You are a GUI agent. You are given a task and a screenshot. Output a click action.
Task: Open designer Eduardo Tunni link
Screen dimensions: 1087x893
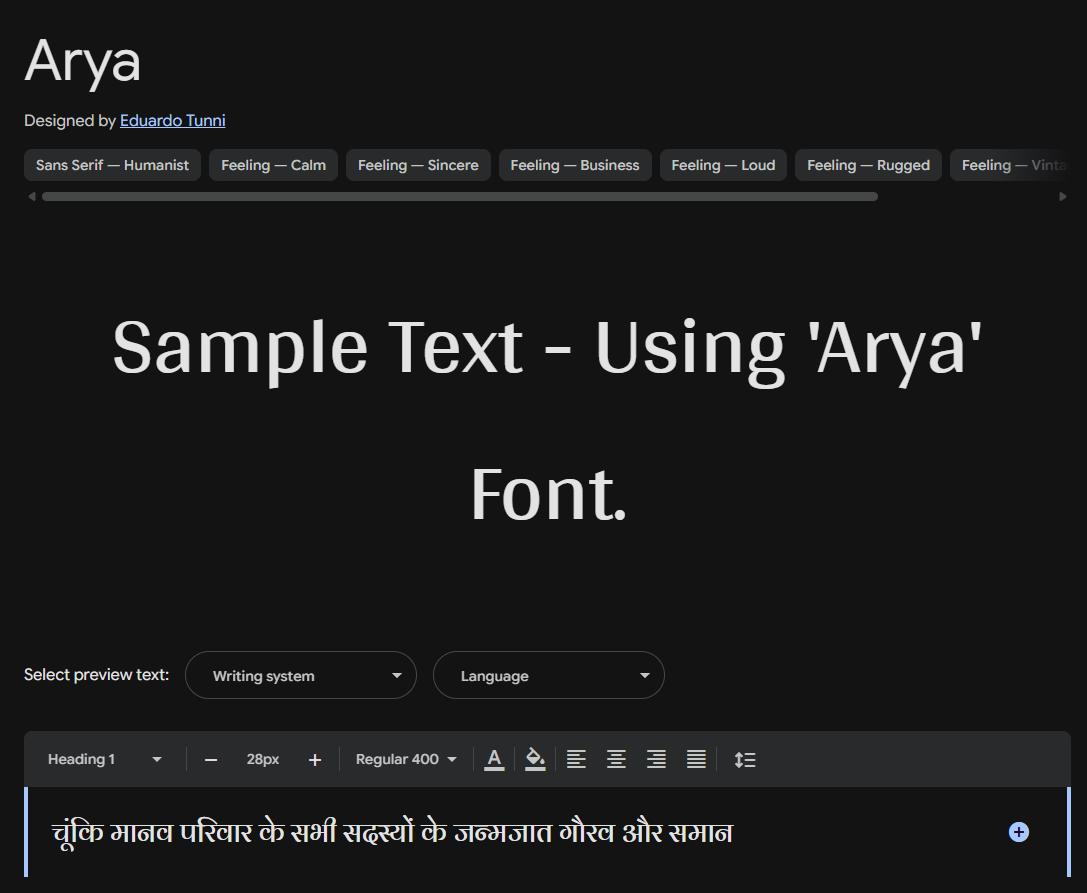tap(173, 121)
